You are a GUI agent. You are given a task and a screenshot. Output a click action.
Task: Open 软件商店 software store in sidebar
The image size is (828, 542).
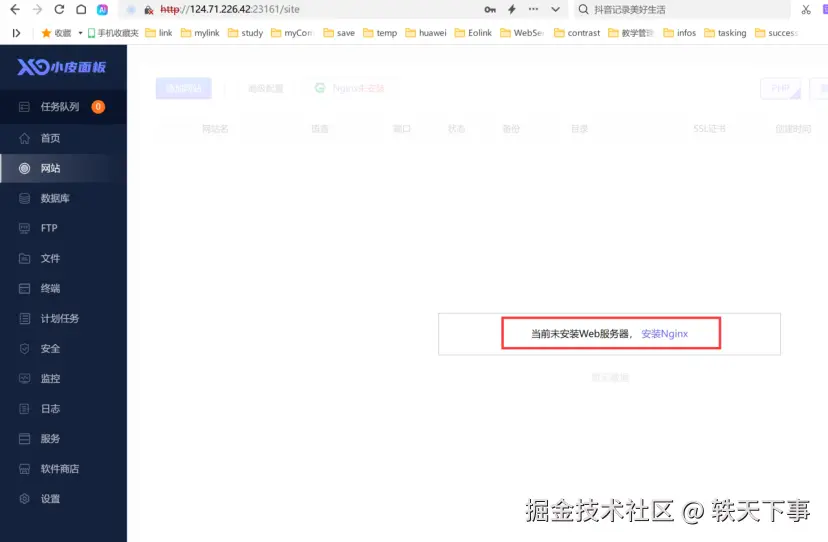tap(63, 469)
